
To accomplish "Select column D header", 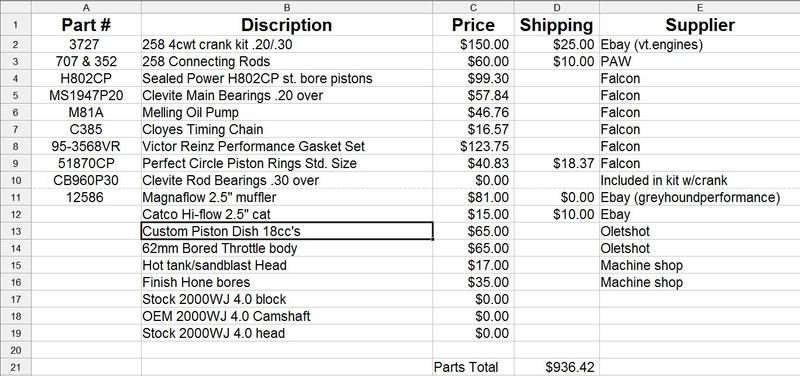I will click(x=557, y=7).
